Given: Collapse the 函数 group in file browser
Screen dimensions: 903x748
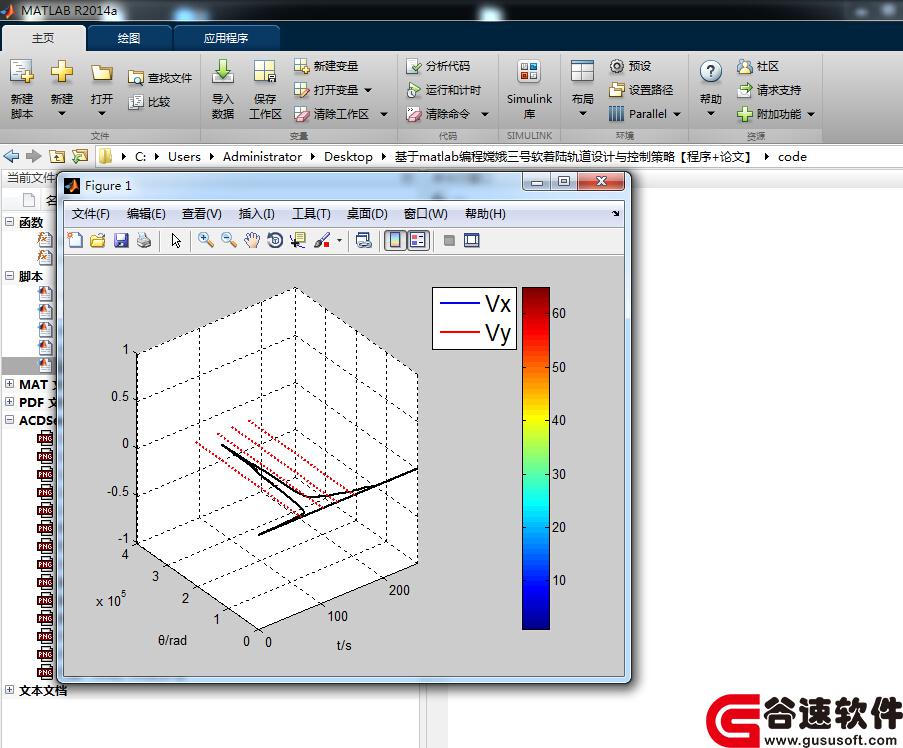Looking at the screenshot, I should [x=9, y=222].
